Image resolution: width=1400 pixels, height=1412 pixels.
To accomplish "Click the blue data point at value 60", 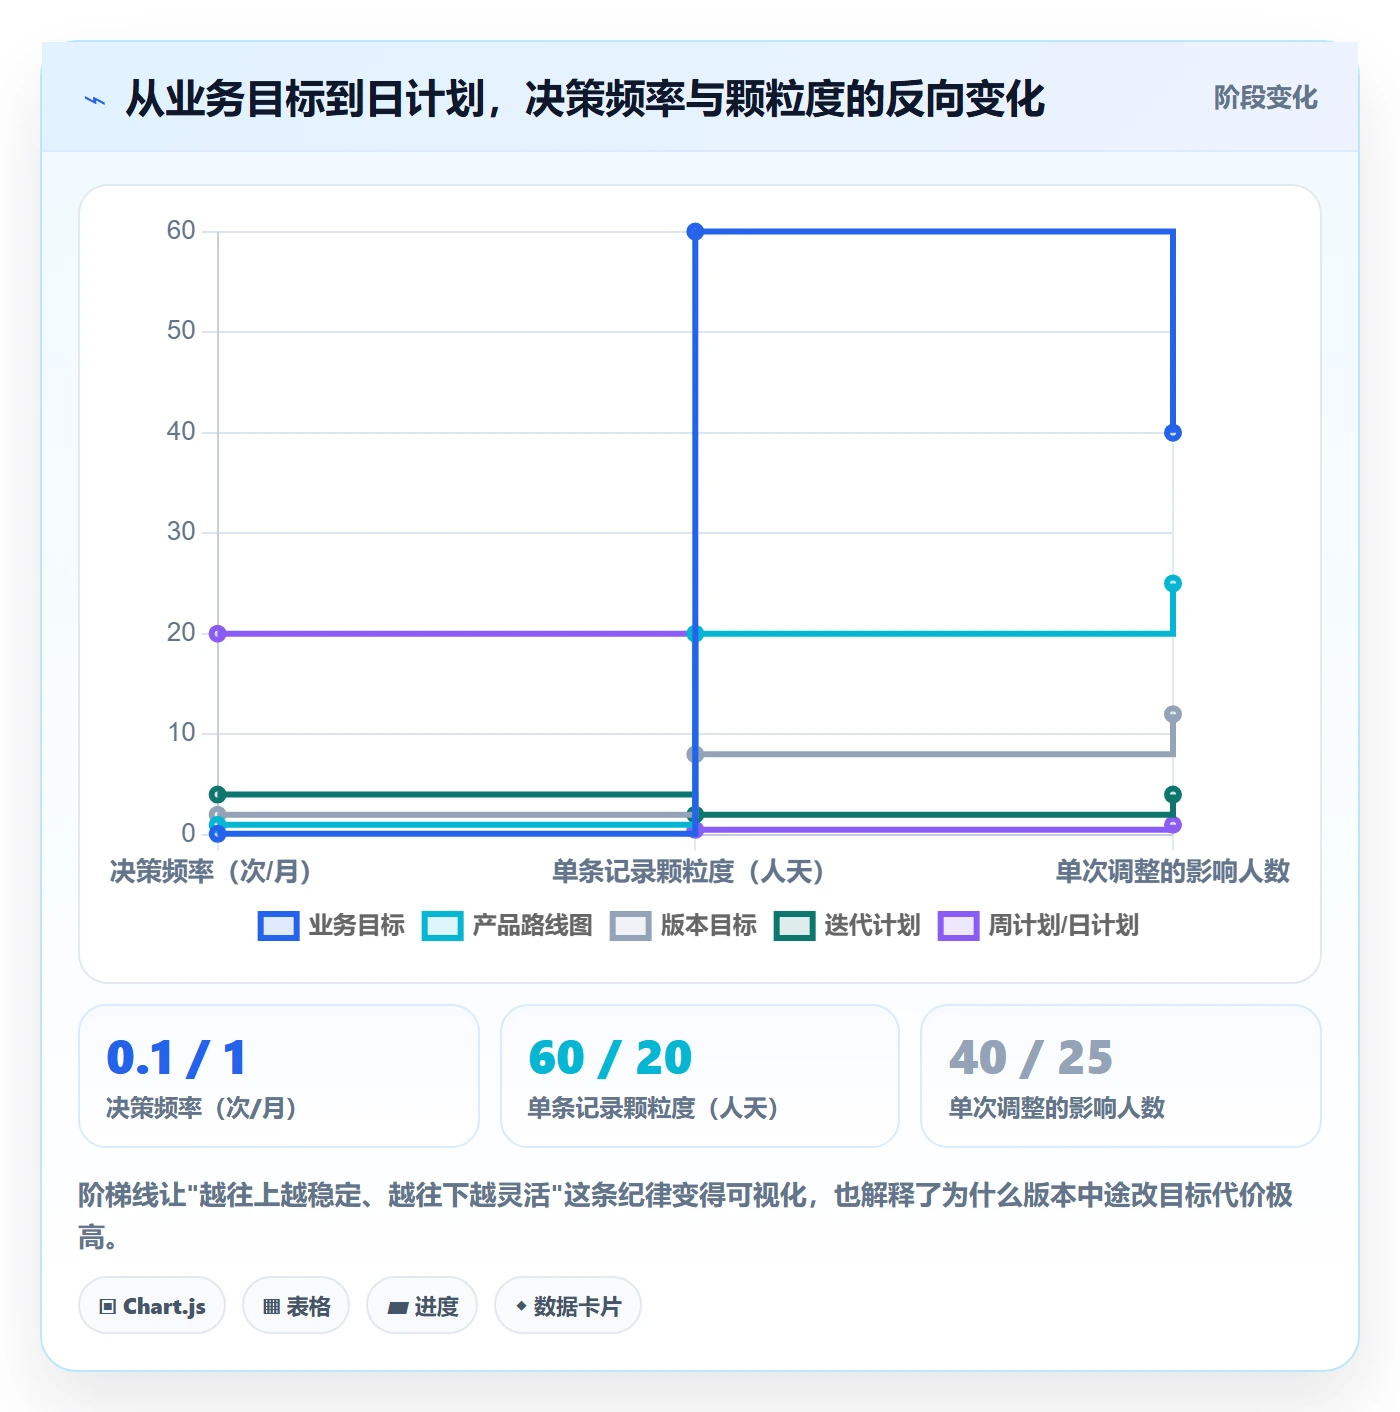I will pos(695,232).
